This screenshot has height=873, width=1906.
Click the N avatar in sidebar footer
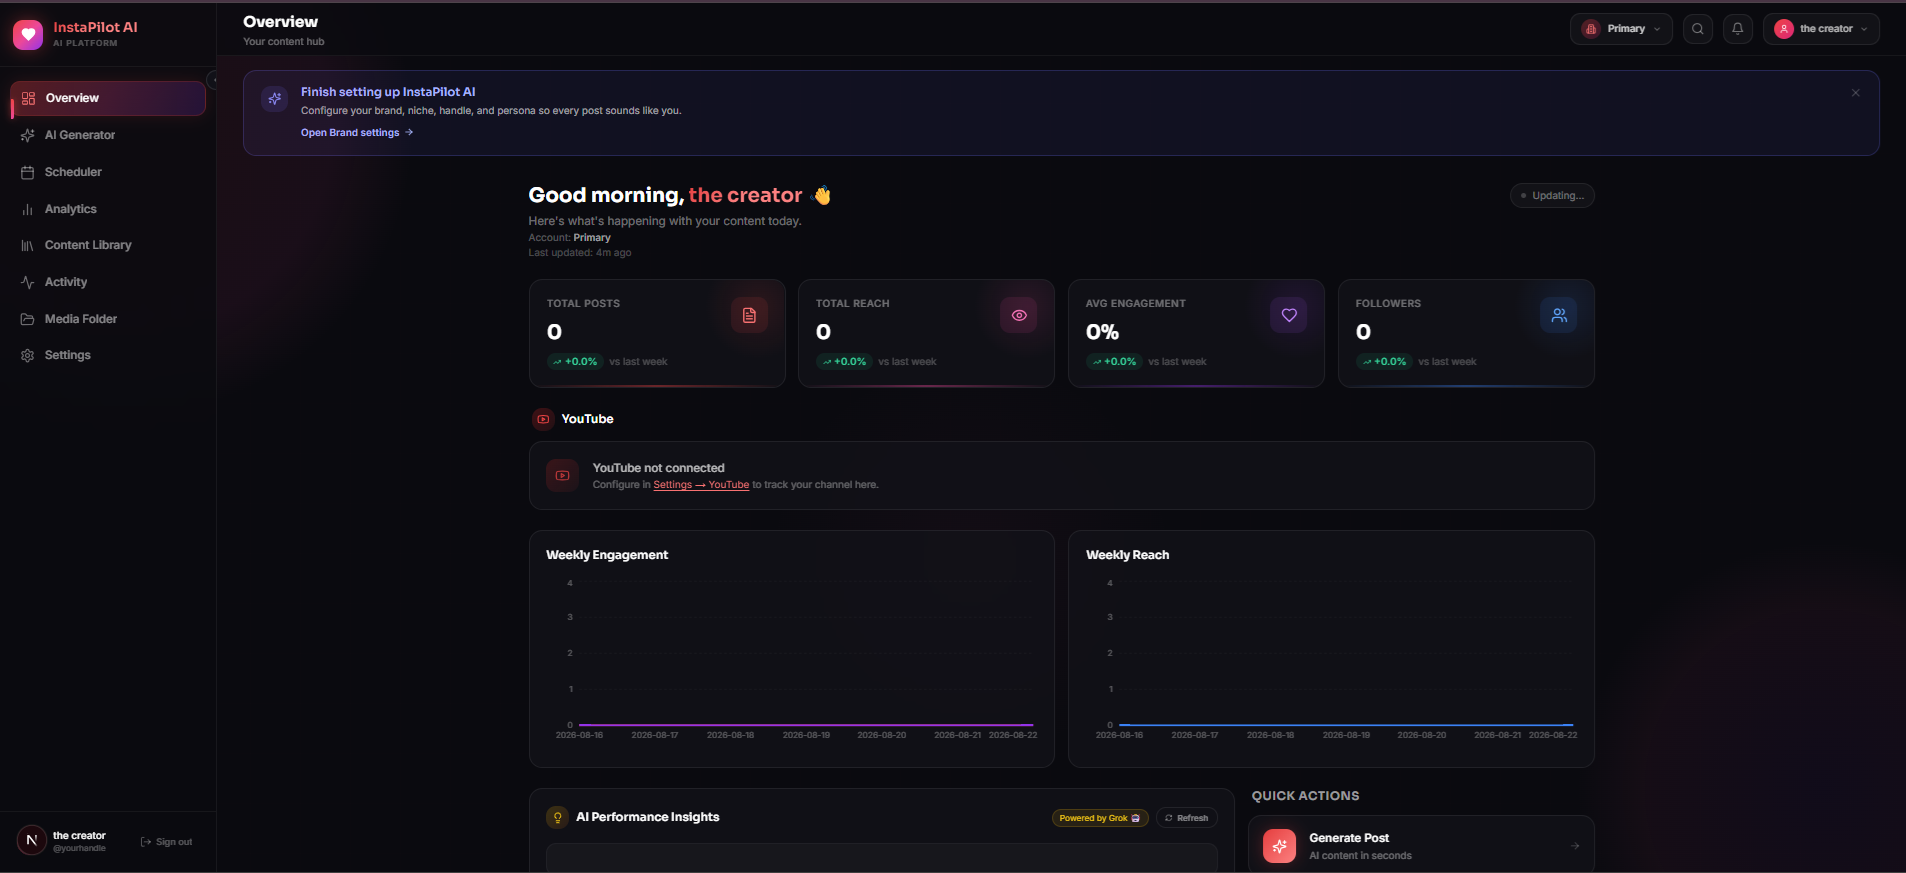click(x=31, y=840)
